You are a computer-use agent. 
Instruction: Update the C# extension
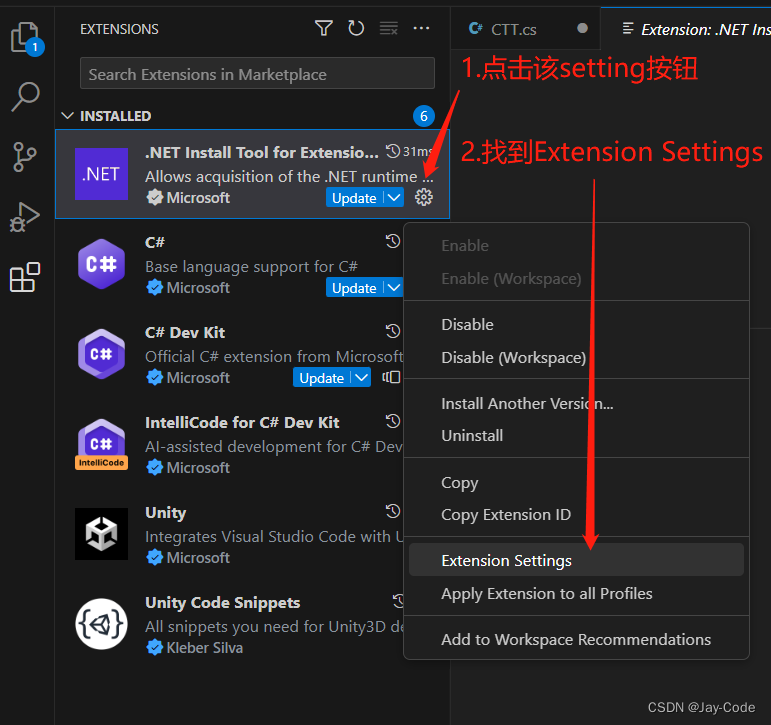355,288
